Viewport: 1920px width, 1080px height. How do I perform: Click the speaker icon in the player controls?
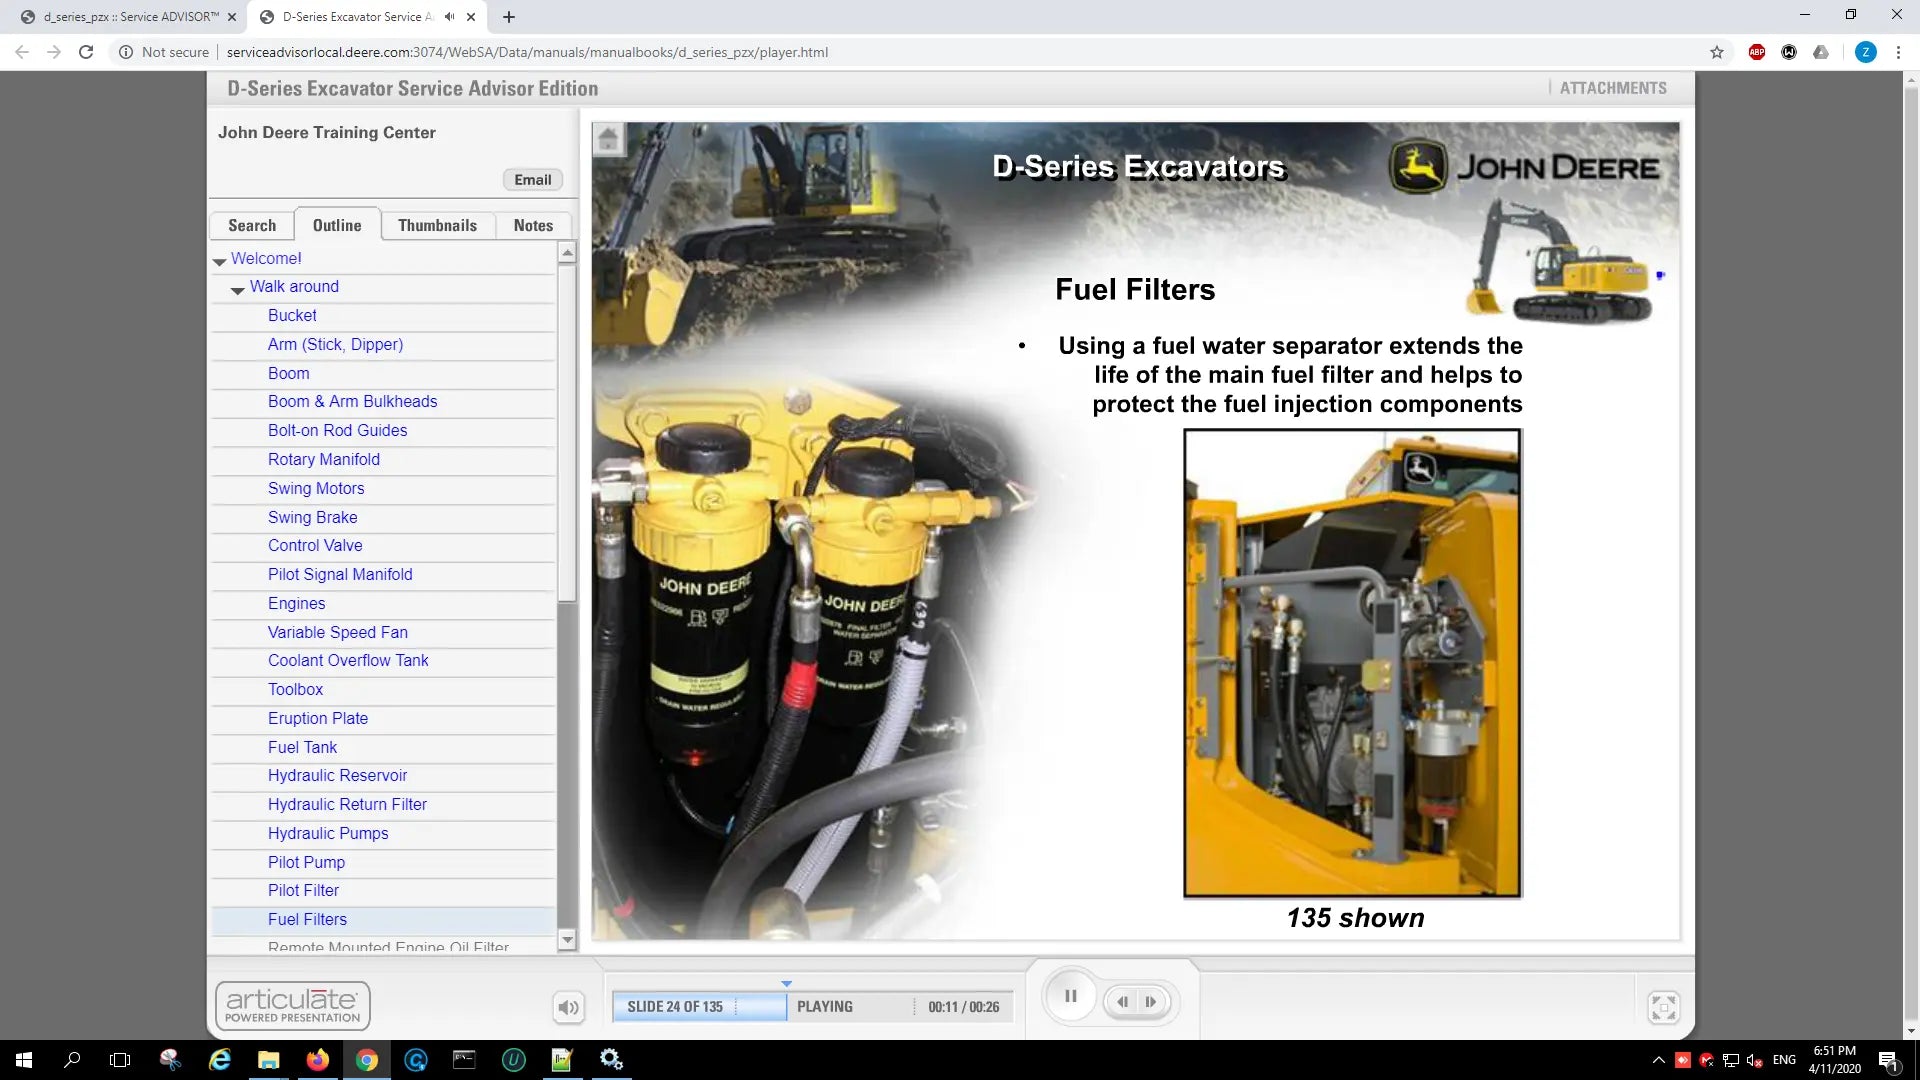point(568,1007)
